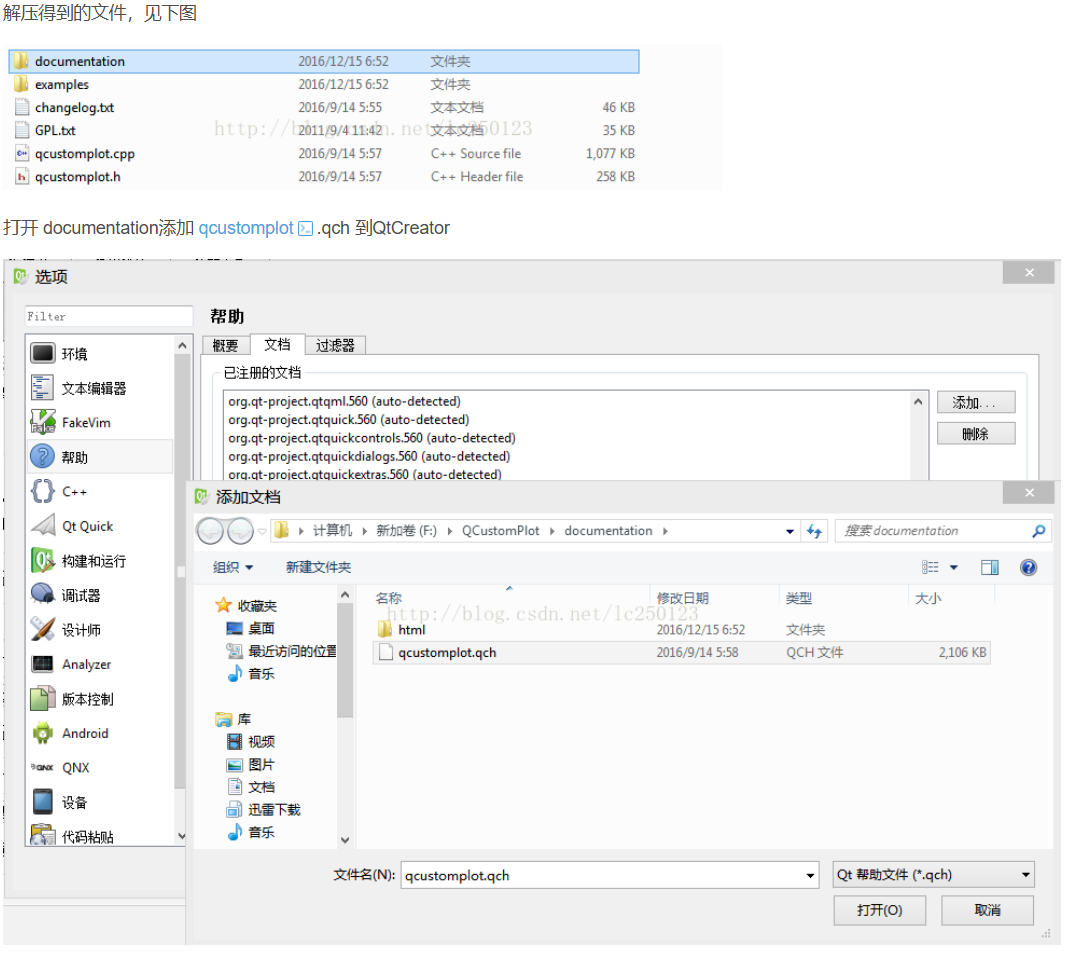Expand the 计算机 breadcrumb arrow
1074x967 pixels.
(364, 531)
